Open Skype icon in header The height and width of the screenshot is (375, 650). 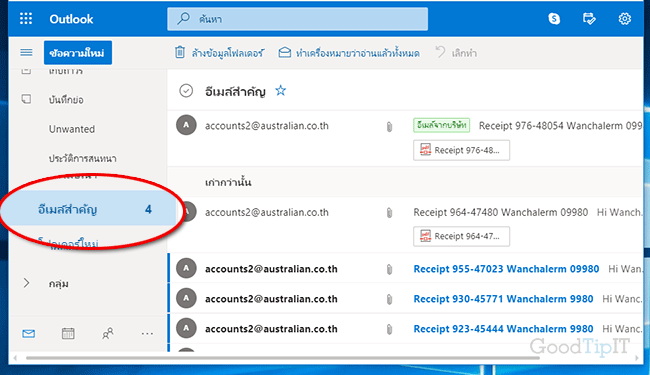[x=554, y=19]
